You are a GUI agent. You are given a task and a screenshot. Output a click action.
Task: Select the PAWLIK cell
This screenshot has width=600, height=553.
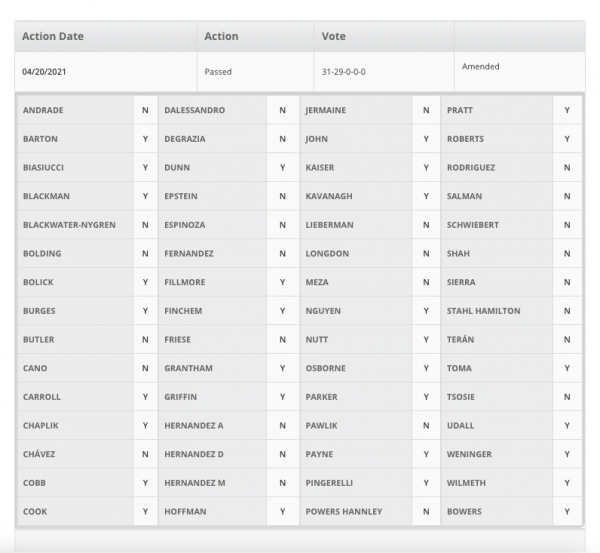(x=356, y=426)
